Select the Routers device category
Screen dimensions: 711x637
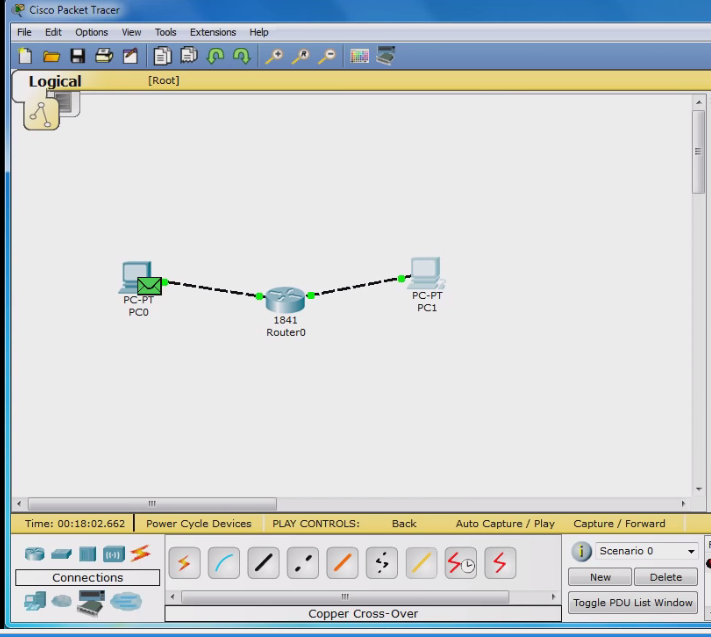point(34,554)
